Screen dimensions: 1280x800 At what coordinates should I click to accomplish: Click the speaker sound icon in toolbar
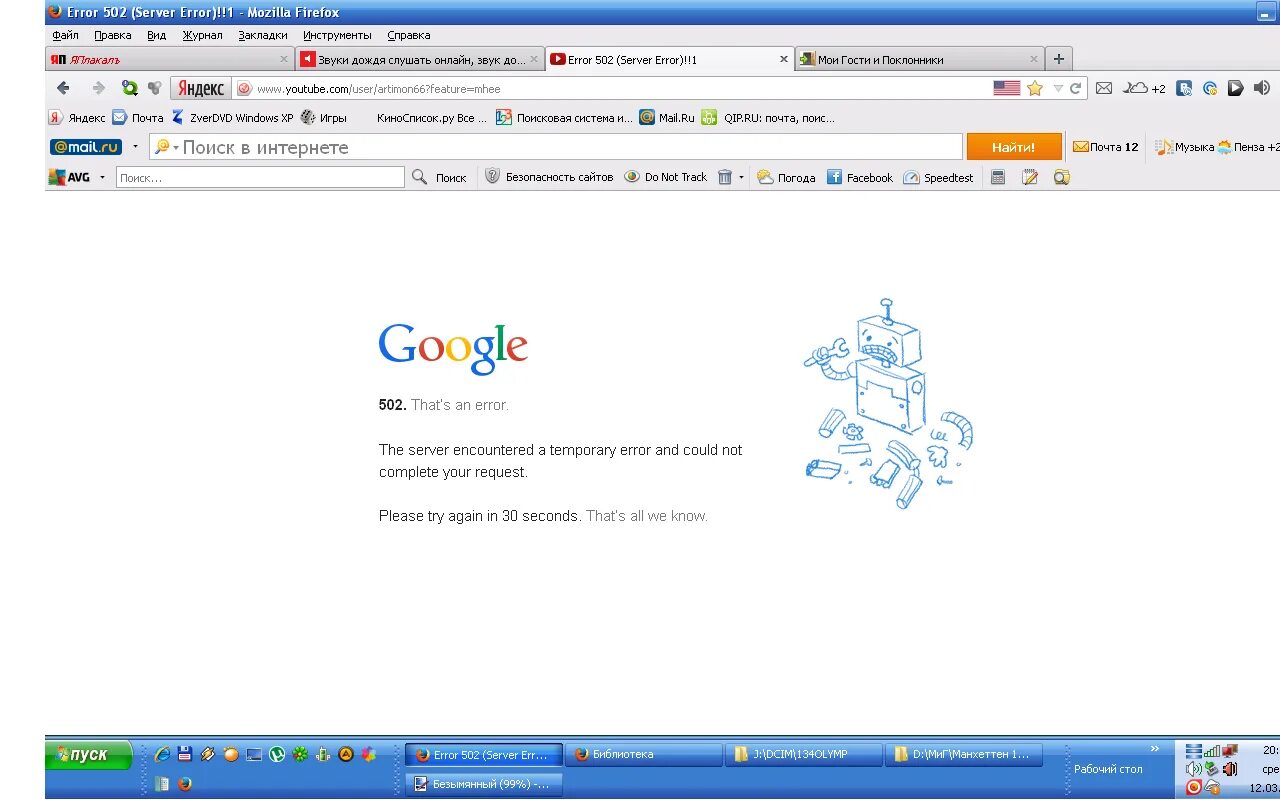(1261, 88)
